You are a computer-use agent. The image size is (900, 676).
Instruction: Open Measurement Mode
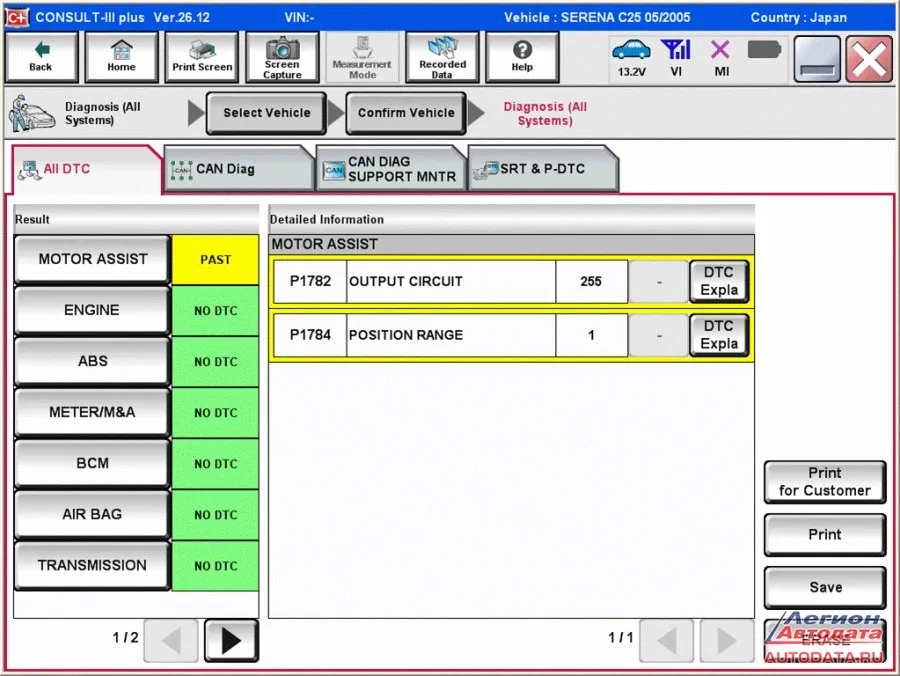(362, 57)
